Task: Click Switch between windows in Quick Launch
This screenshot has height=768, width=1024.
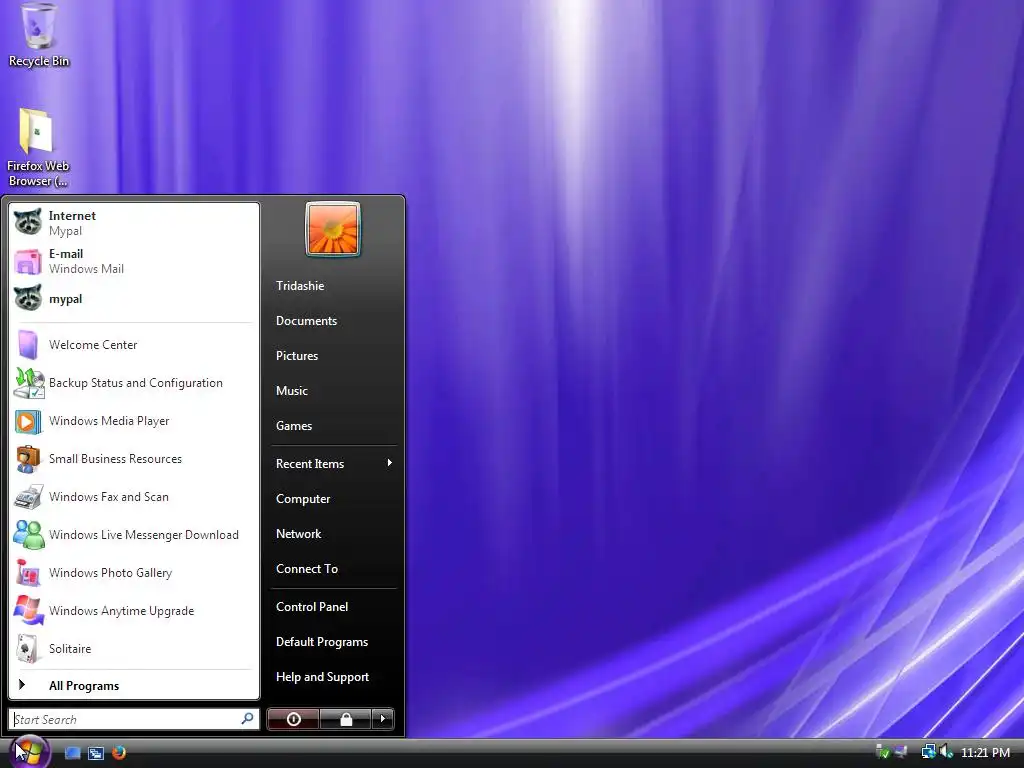Action: click(x=96, y=753)
